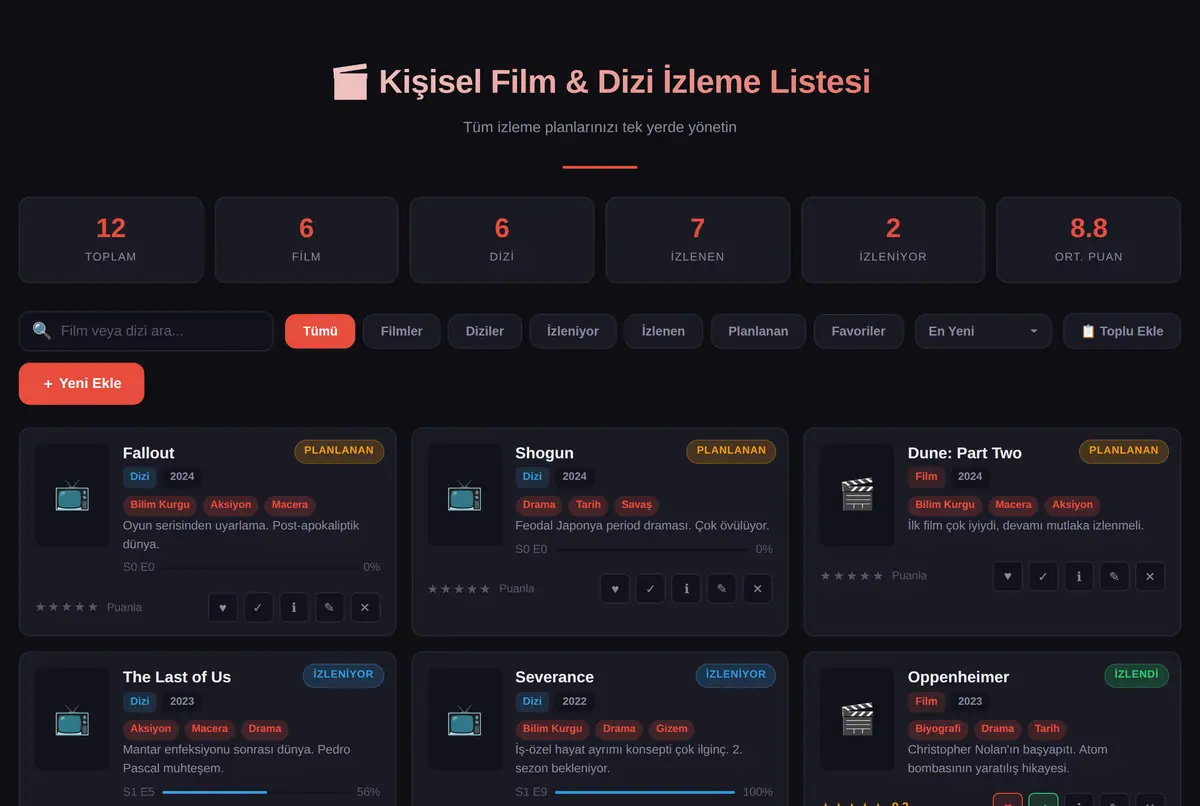Show the İzleniyor filter

573,331
